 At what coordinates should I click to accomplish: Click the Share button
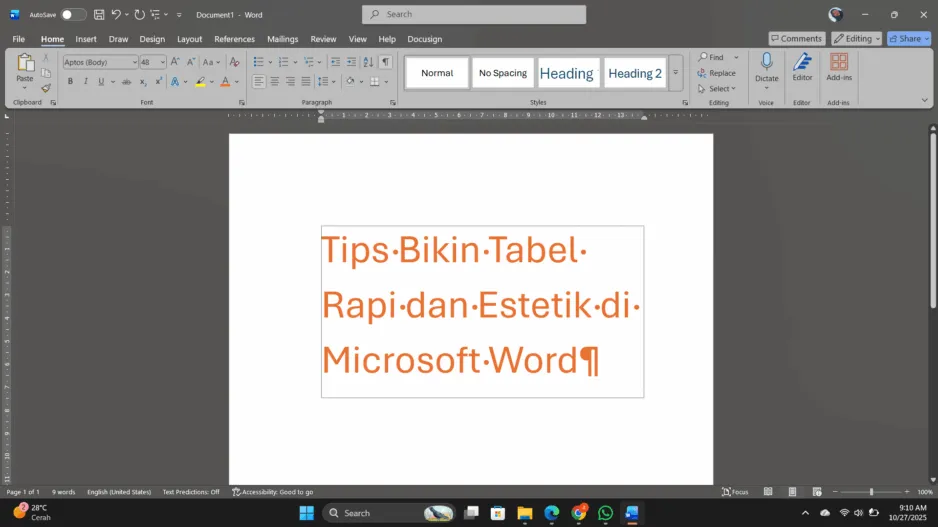[x=908, y=38]
